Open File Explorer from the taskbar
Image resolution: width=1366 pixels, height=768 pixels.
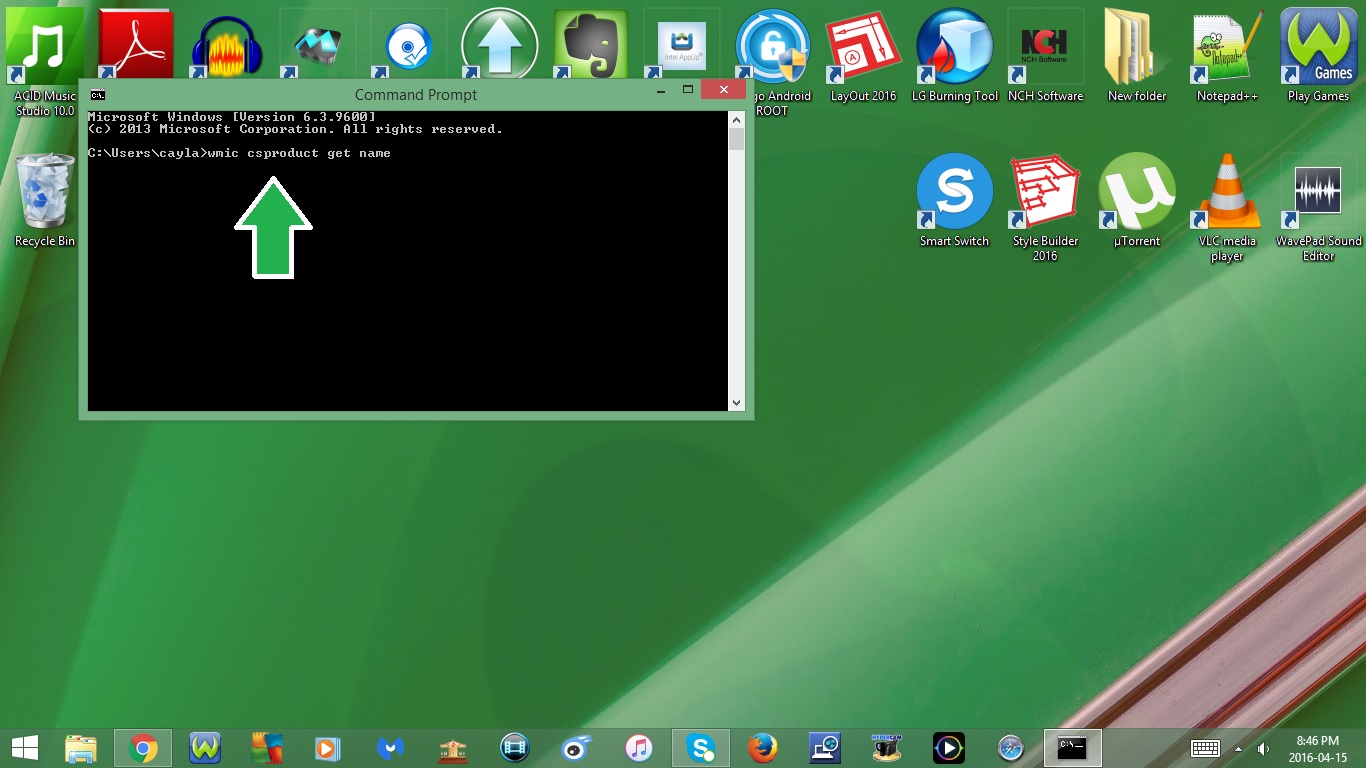pyautogui.click(x=81, y=747)
